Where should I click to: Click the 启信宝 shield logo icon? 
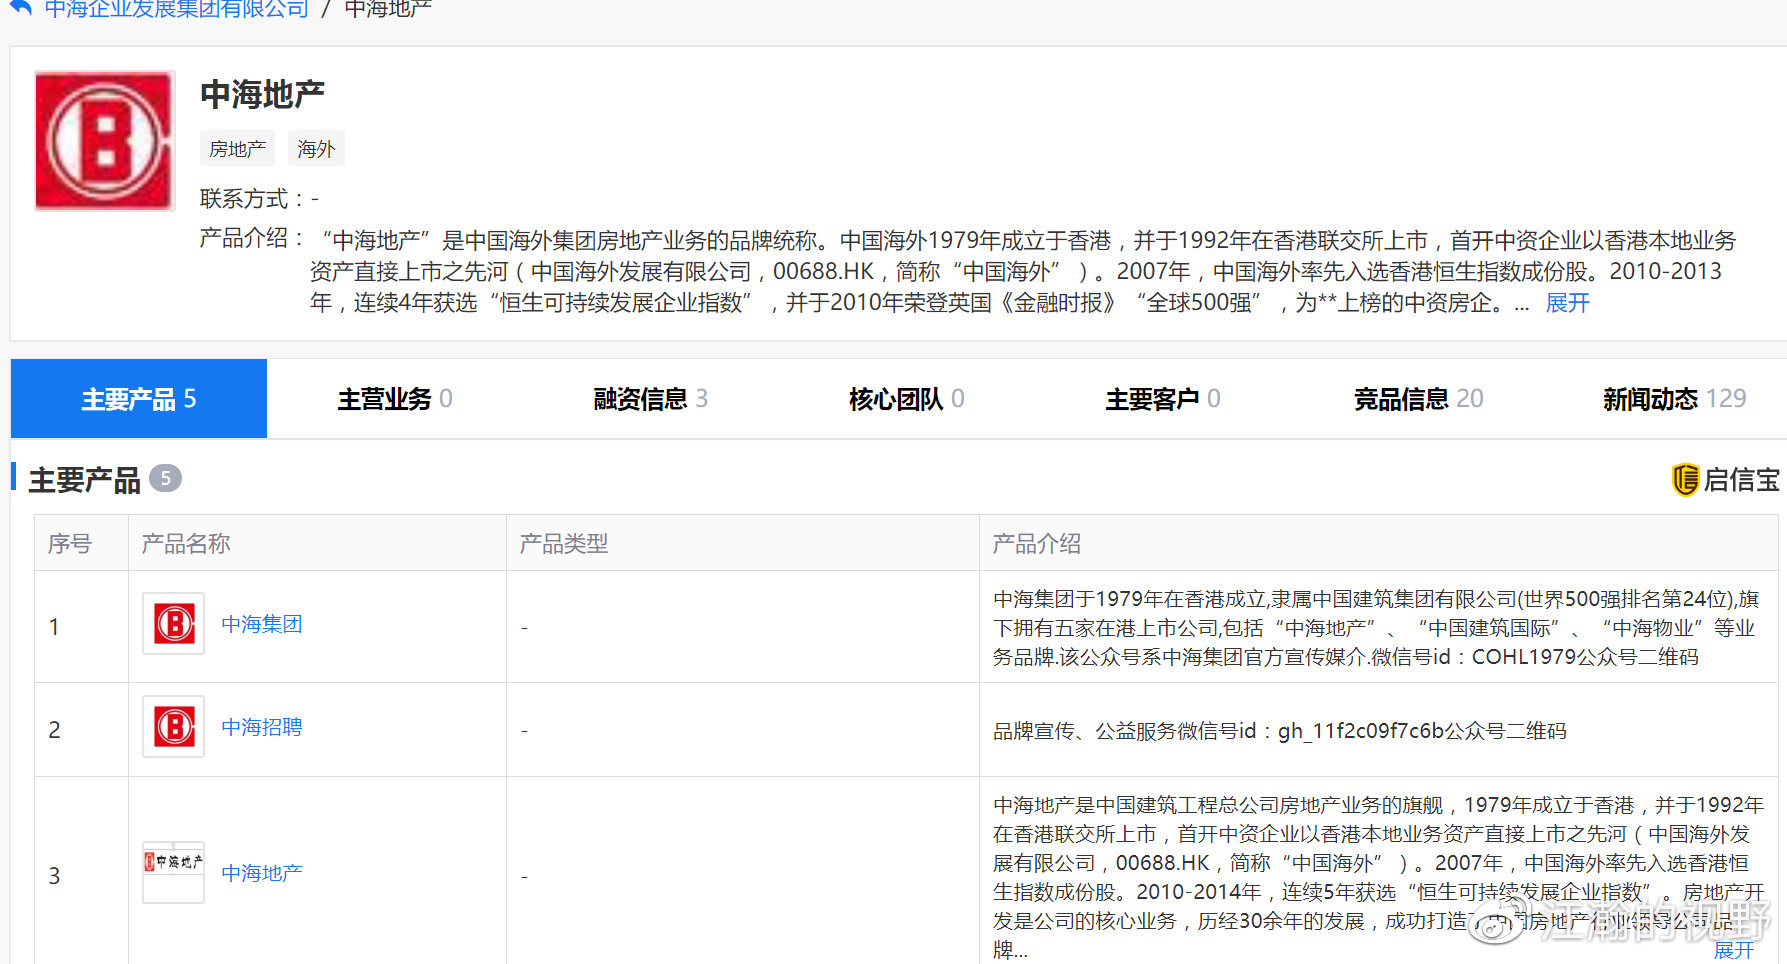click(1685, 480)
